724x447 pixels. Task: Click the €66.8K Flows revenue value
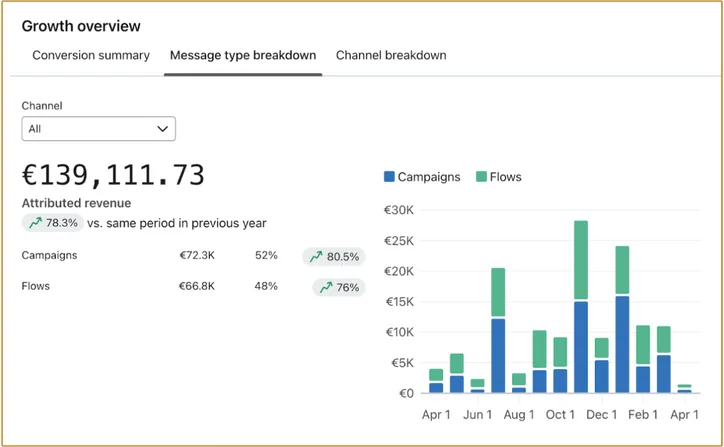197,286
